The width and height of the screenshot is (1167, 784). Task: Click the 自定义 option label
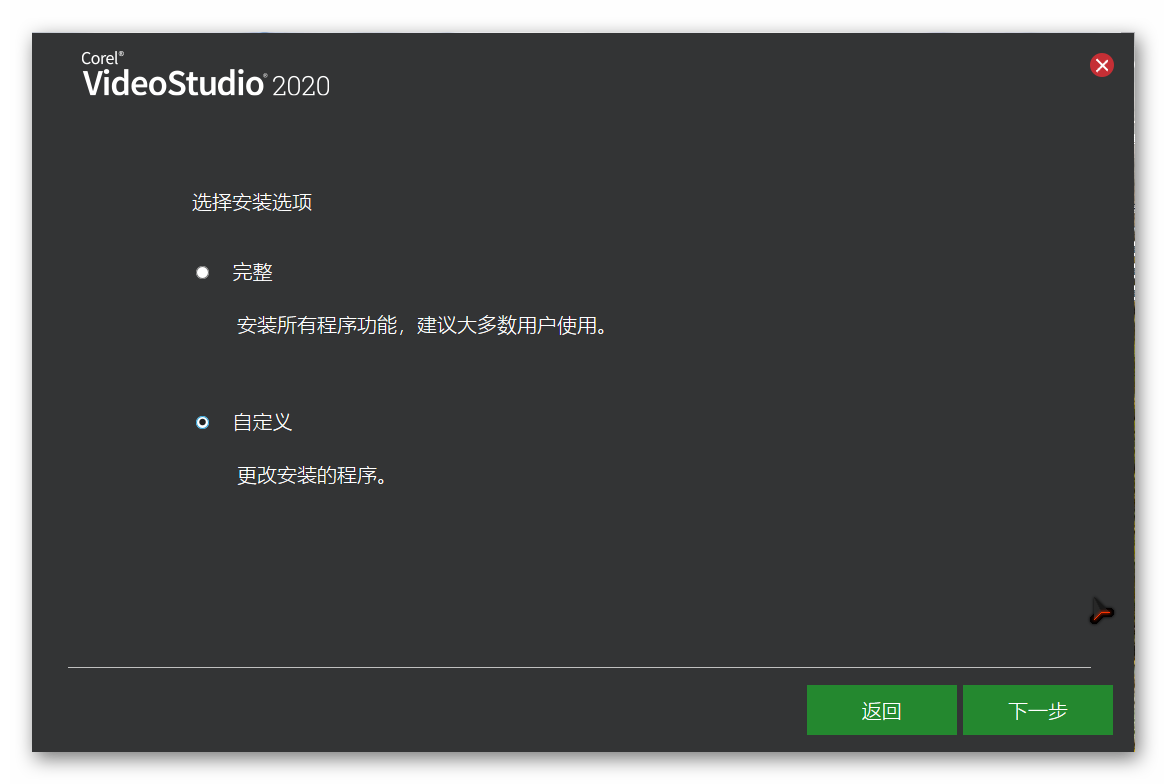point(262,423)
